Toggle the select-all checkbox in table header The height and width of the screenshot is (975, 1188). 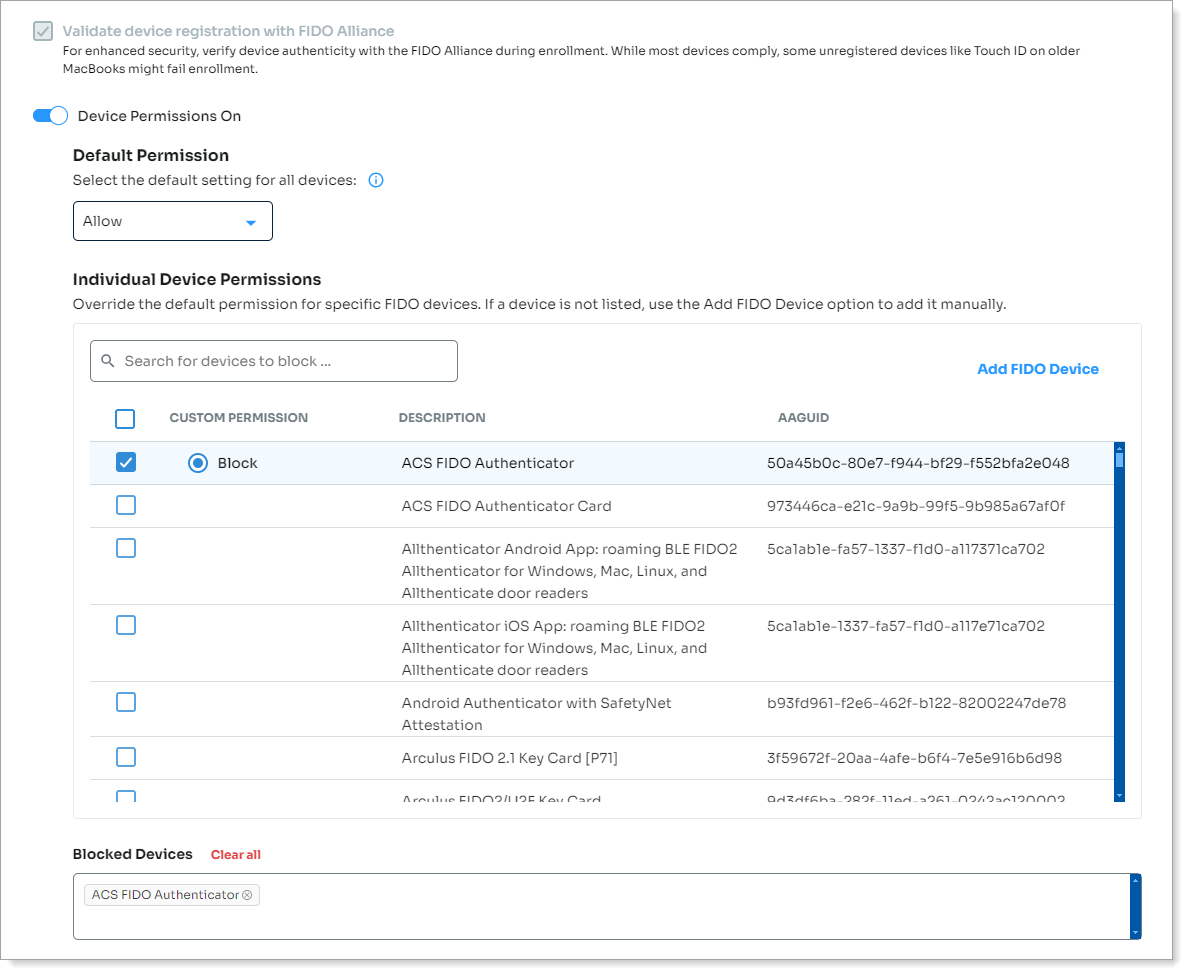tap(125, 418)
